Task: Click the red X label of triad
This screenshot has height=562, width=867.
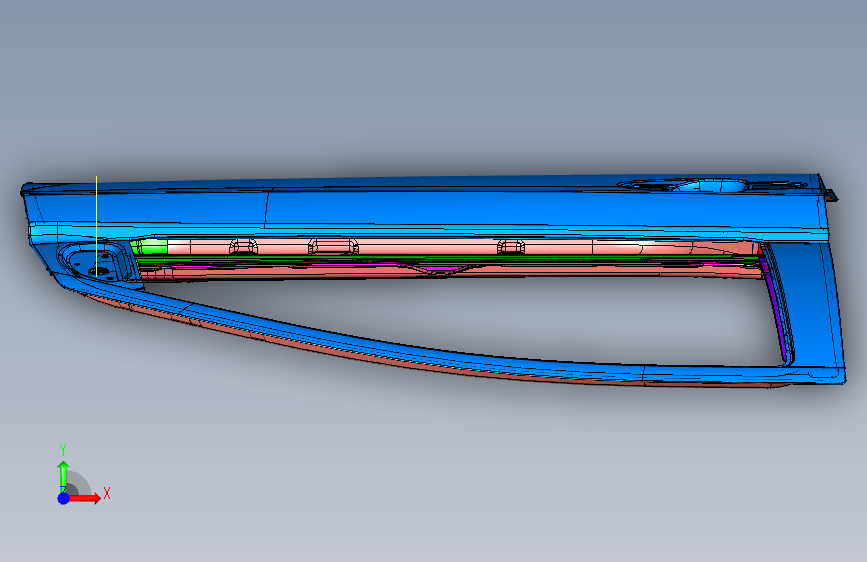Action: click(107, 493)
